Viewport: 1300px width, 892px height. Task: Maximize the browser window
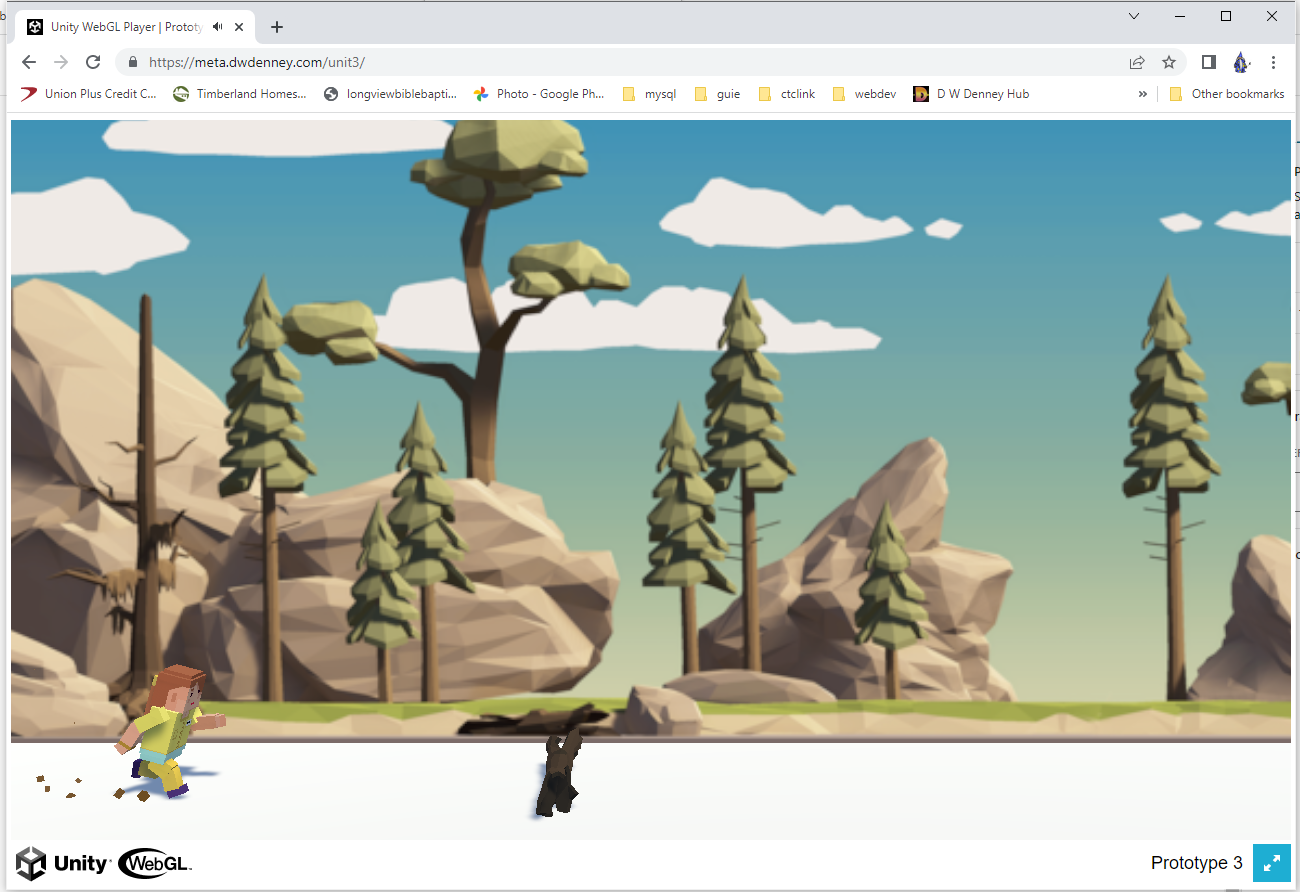coord(1226,16)
